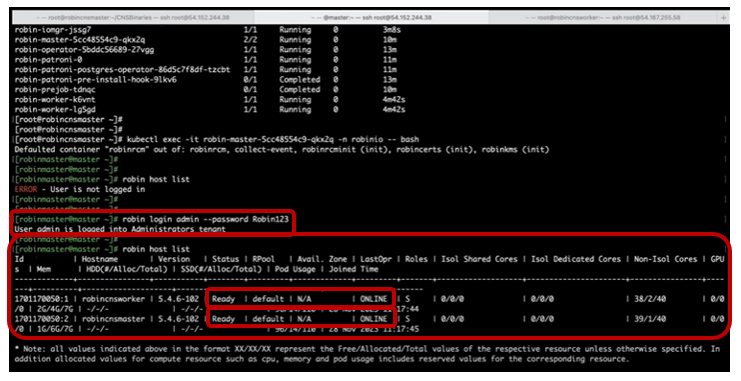Click the LastOpr column header
Screen dimensions: 741x381
pyautogui.click(x=376, y=259)
